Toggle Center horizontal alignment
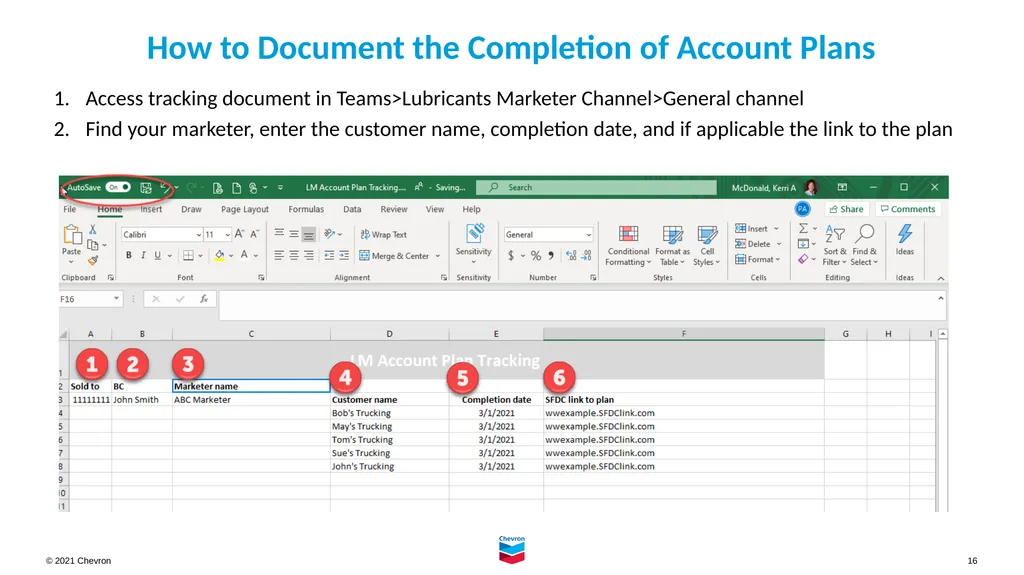This screenshot has width=1024, height=575. coord(294,255)
